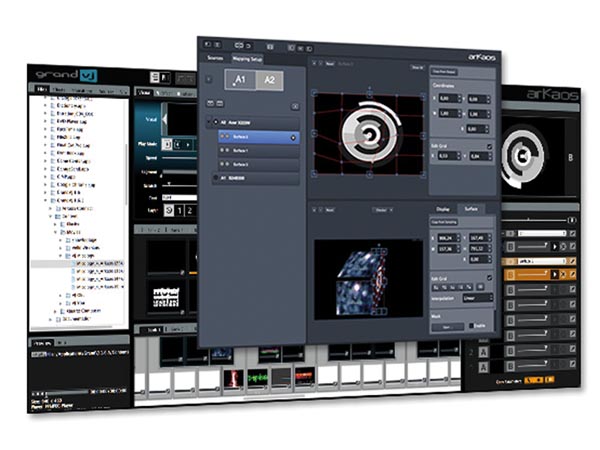The height and width of the screenshot is (450, 600).
Task: Click the diamond icon on the Surface 2 row
Action: coord(293,138)
